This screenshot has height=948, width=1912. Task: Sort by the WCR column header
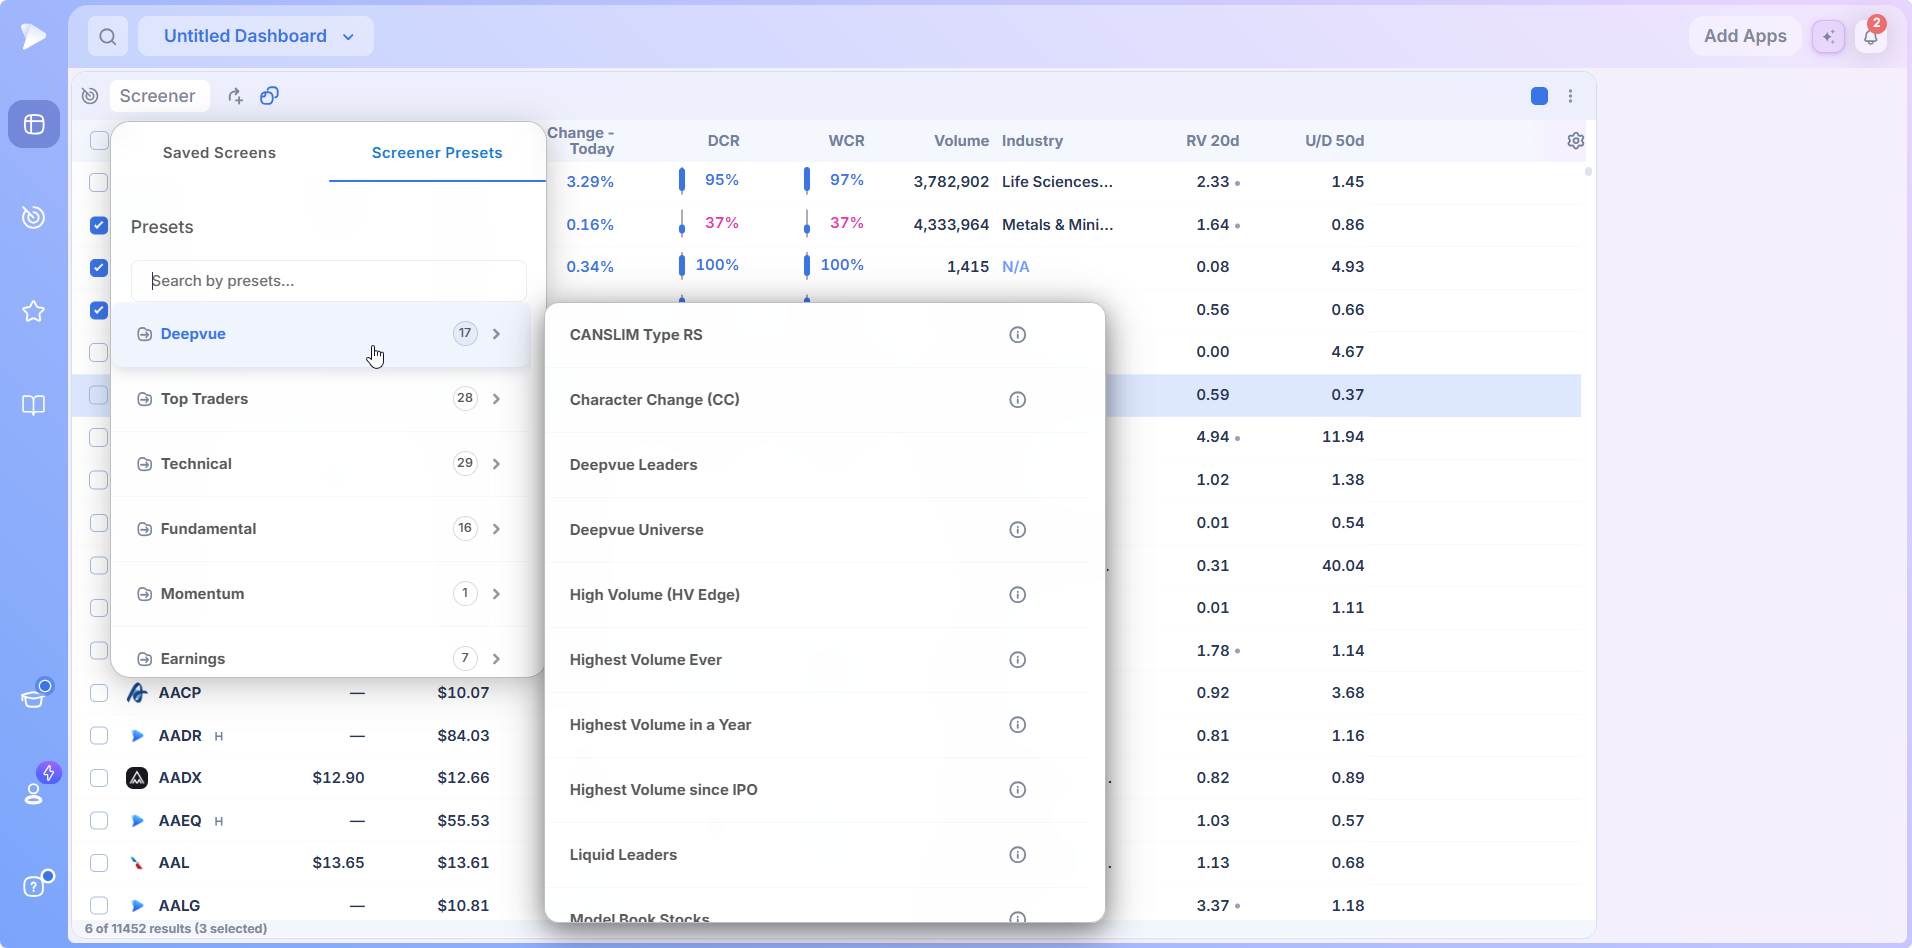846,141
